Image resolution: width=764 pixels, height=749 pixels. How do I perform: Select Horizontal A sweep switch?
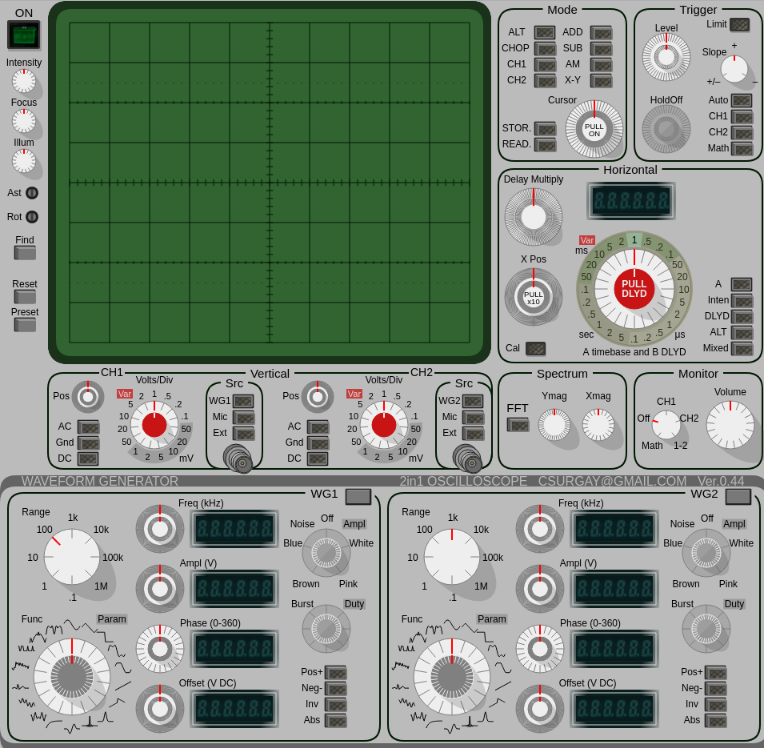pyautogui.click(x=742, y=284)
